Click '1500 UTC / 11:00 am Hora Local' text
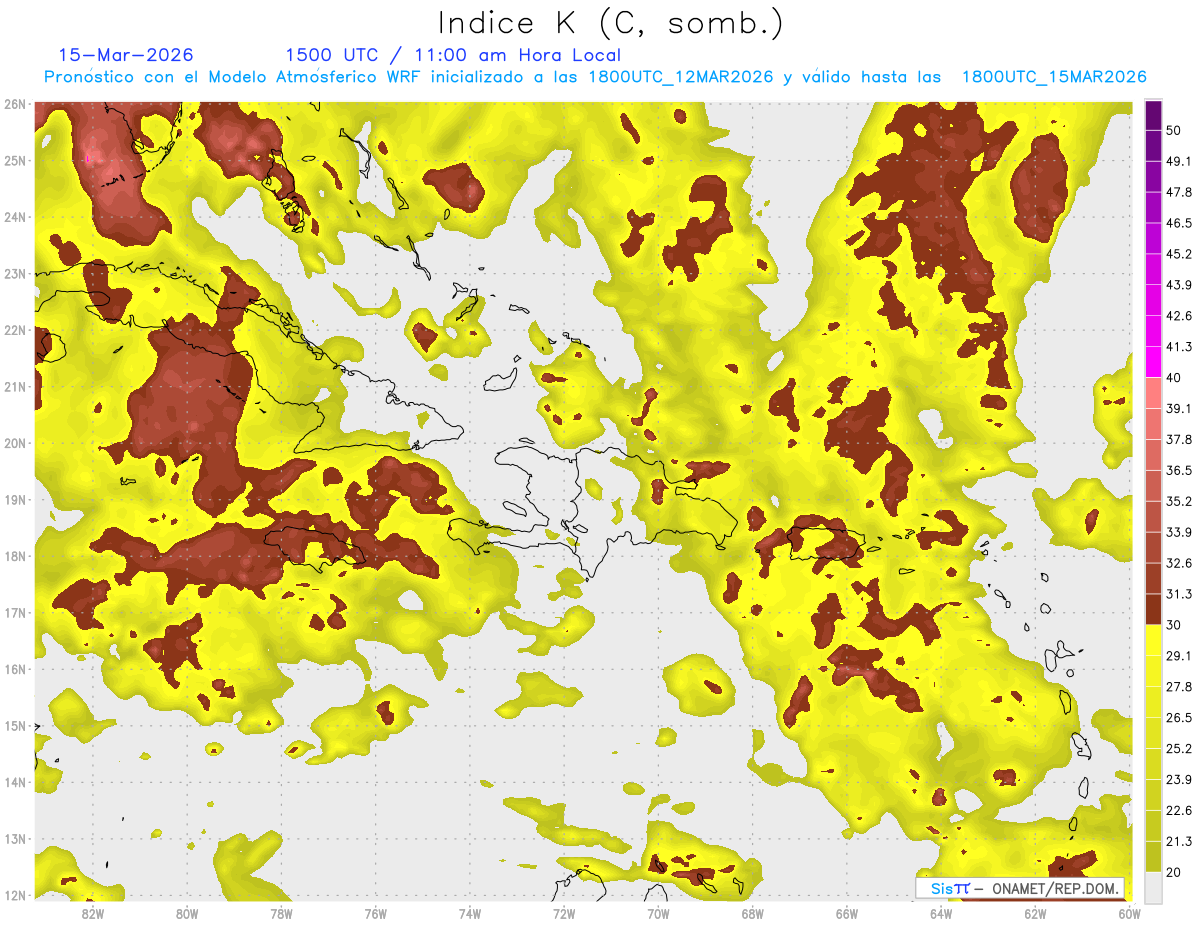Viewport: 1200px width, 927px height. pyautogui.click(x=453, y=55)
